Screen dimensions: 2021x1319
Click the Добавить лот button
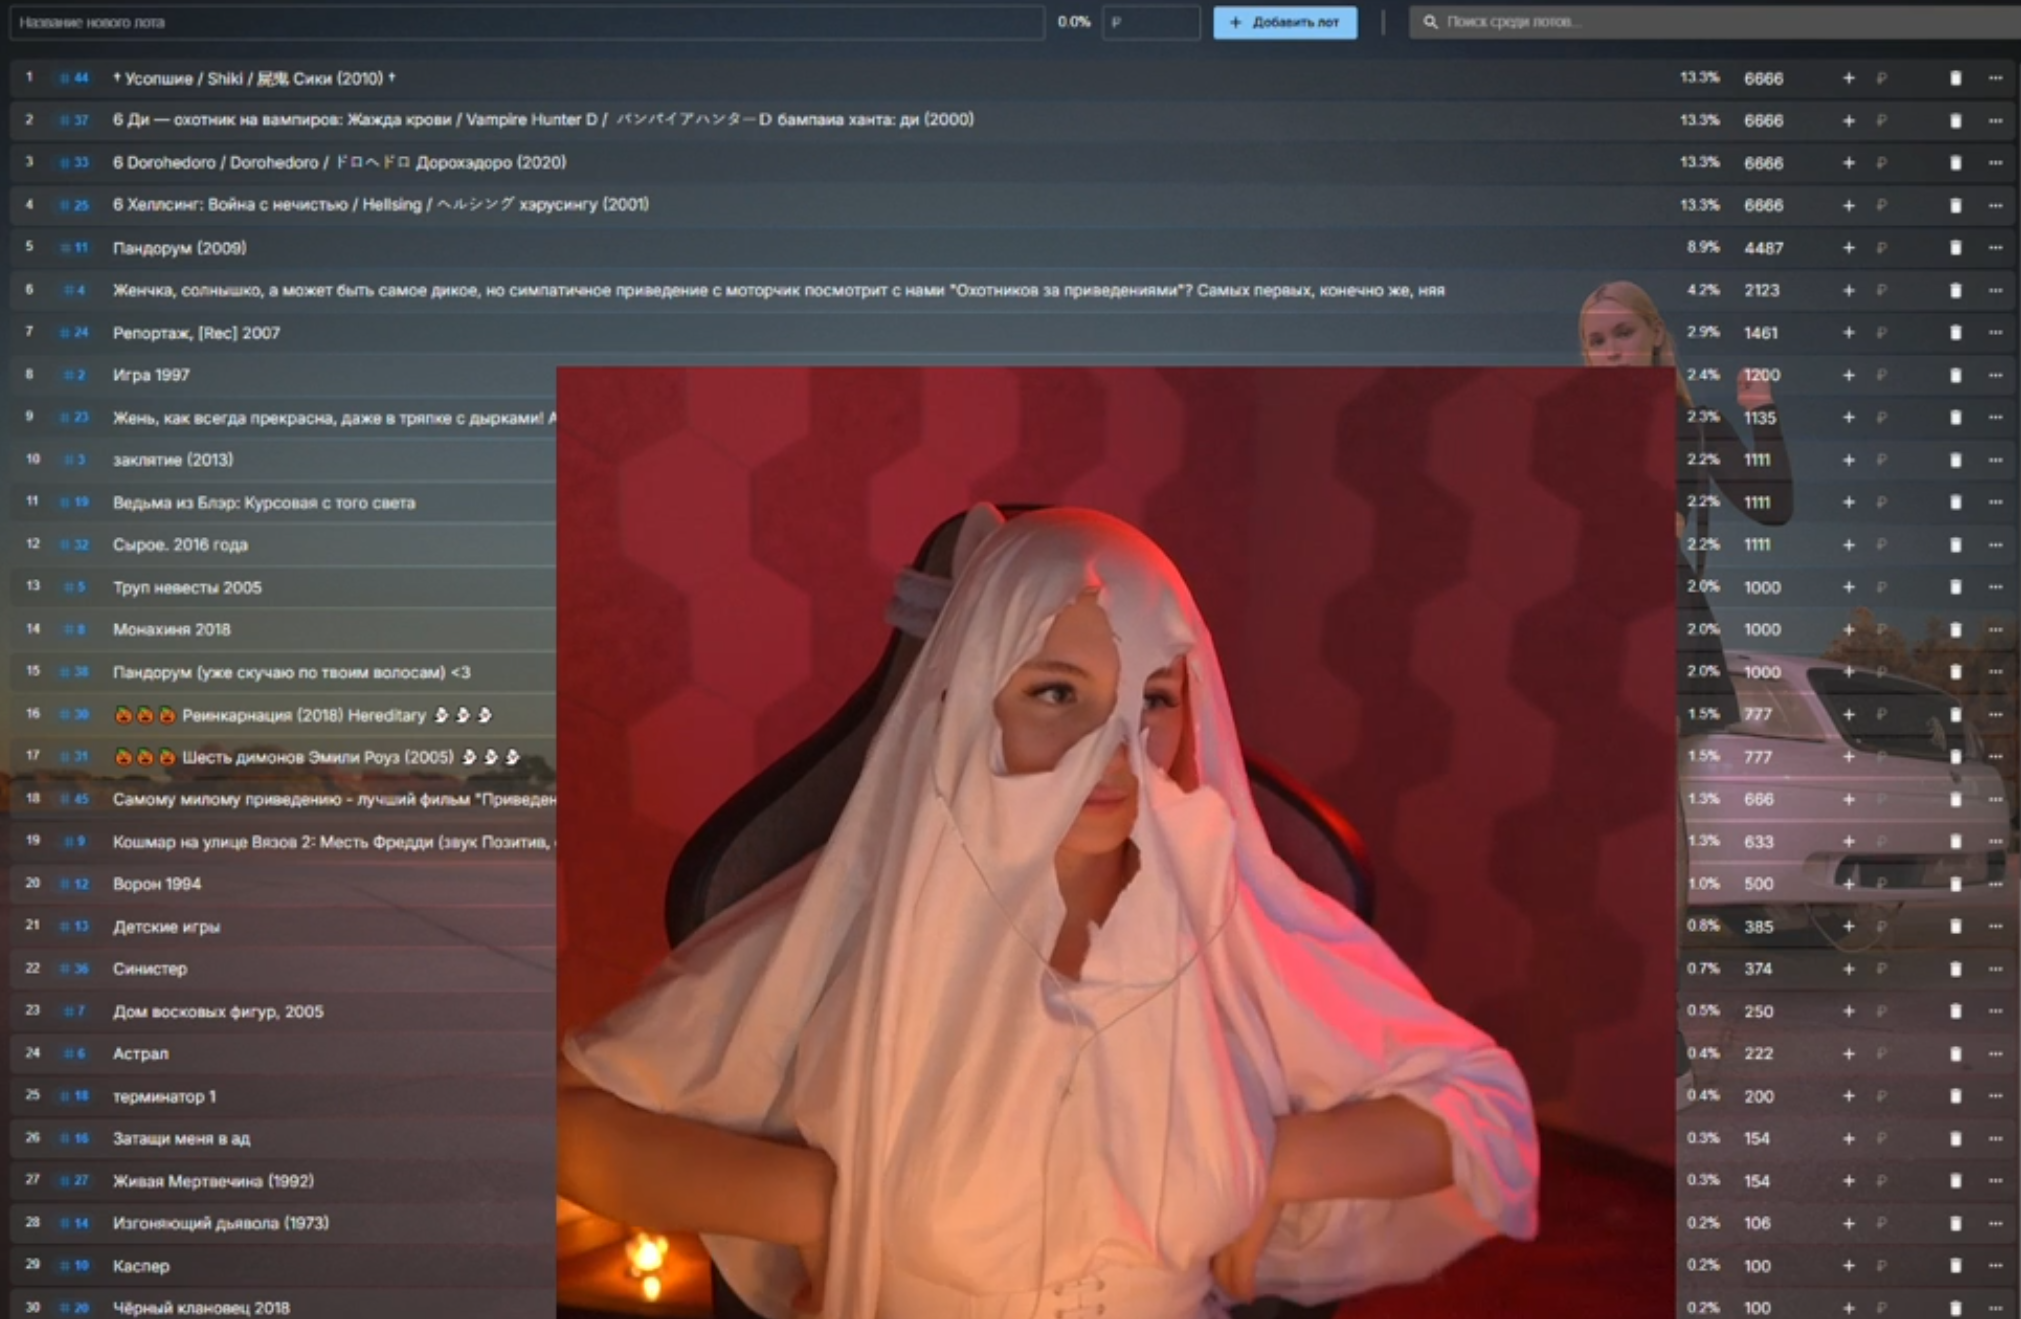coord(1284,22)
